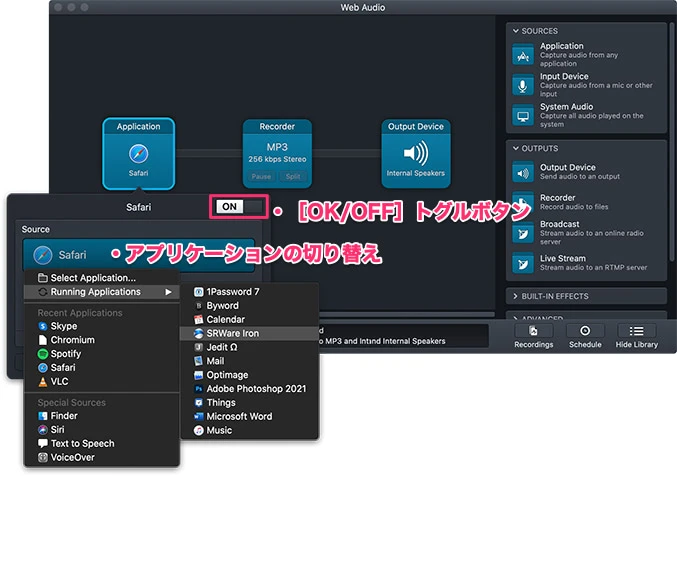
Task: Choose SRWare Iron from running applications
Action: point(231,333)
